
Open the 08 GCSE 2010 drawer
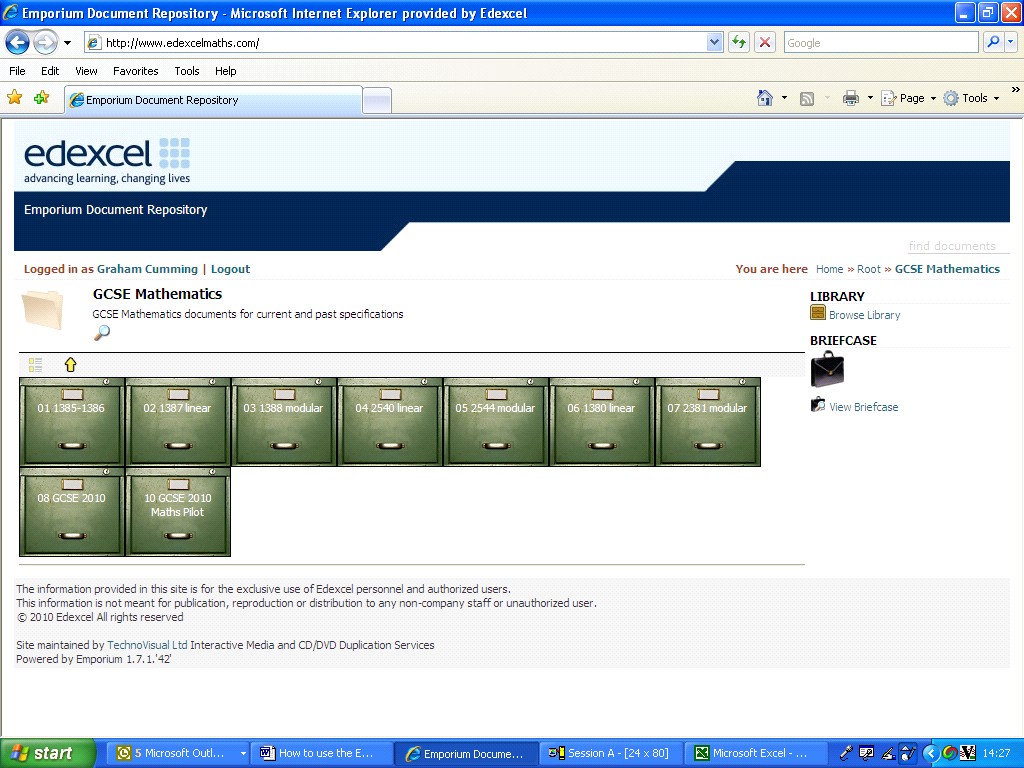pos(71,512)
